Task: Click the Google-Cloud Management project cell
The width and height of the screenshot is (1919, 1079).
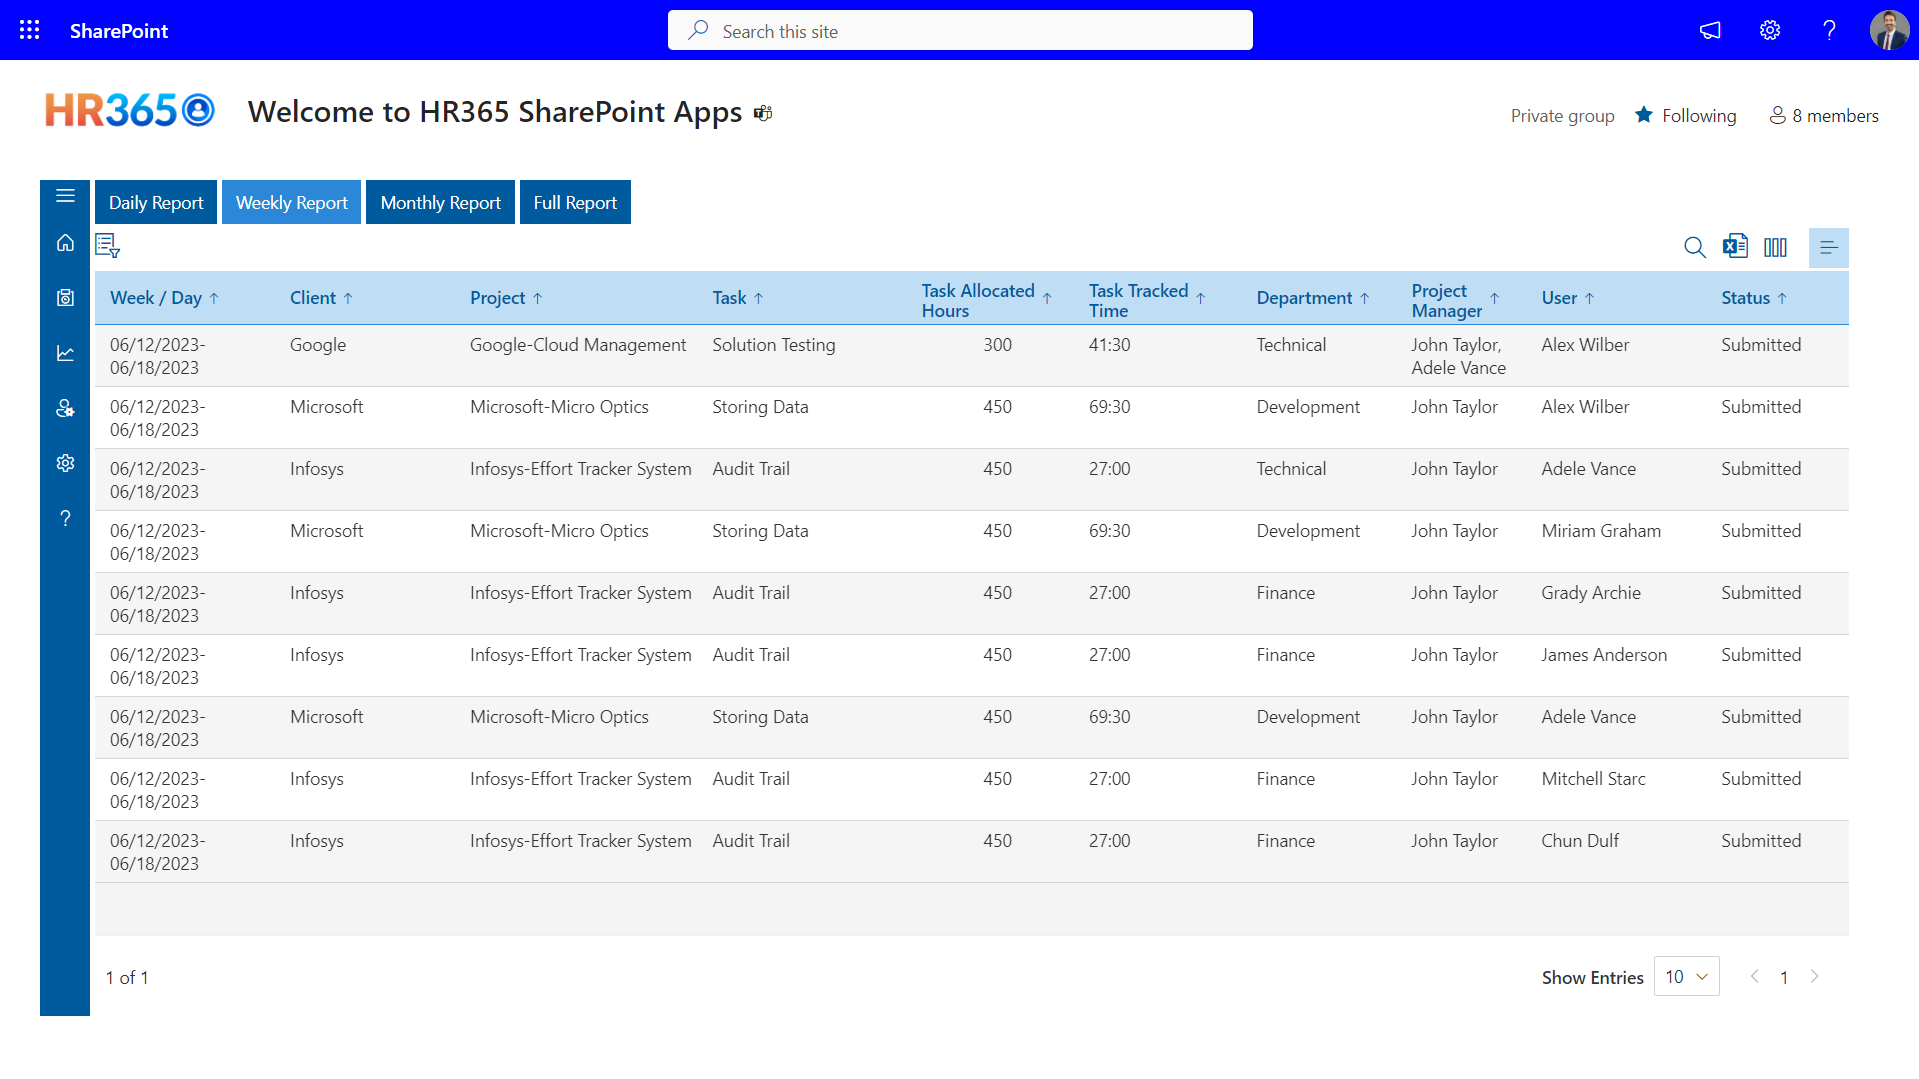Action: tap(578, 345)
